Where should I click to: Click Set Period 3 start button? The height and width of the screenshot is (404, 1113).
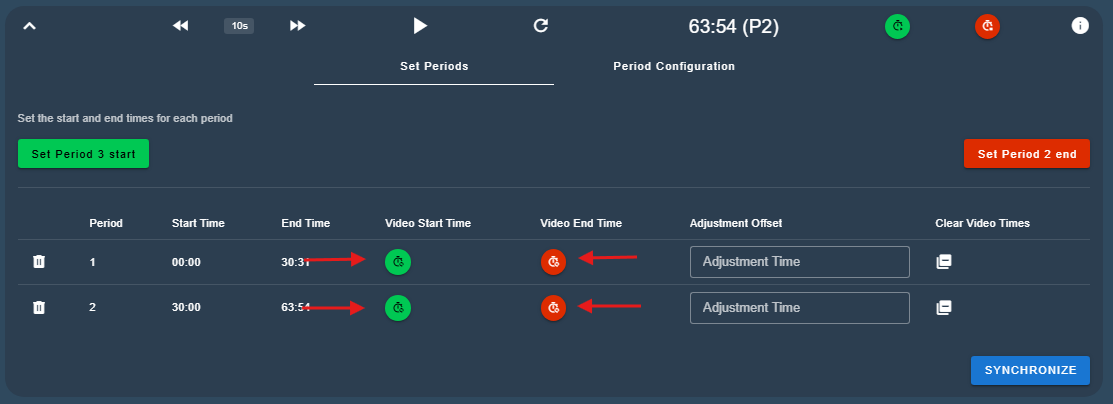click(83, 154)
